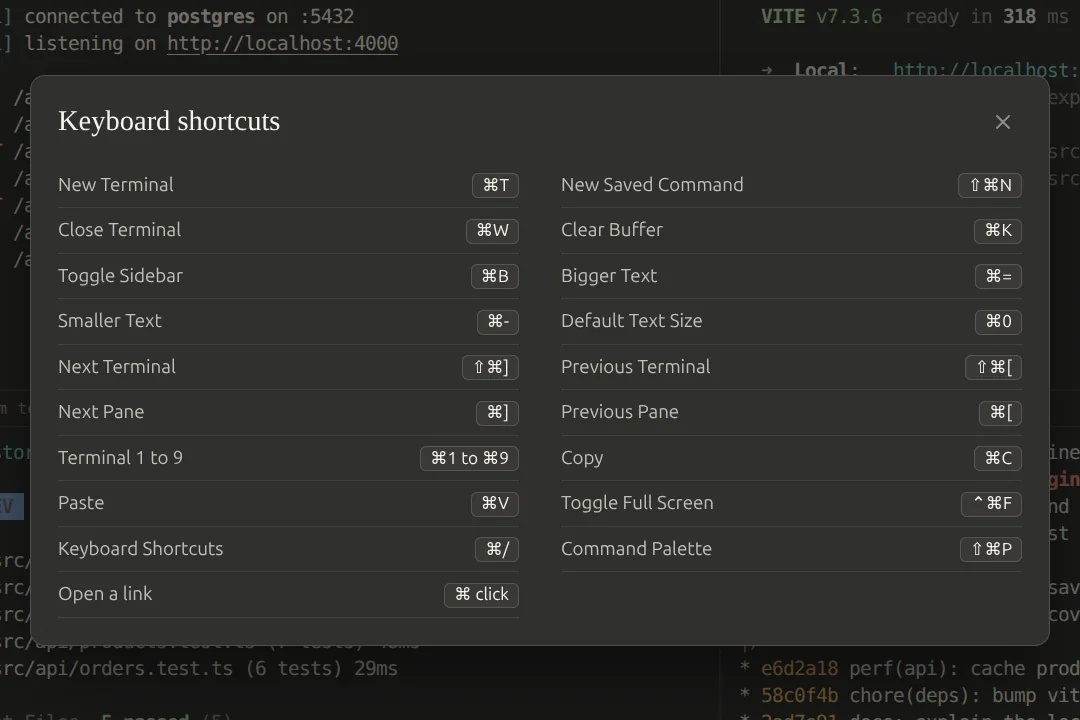Click the 'Default Text Size' label

632,321
